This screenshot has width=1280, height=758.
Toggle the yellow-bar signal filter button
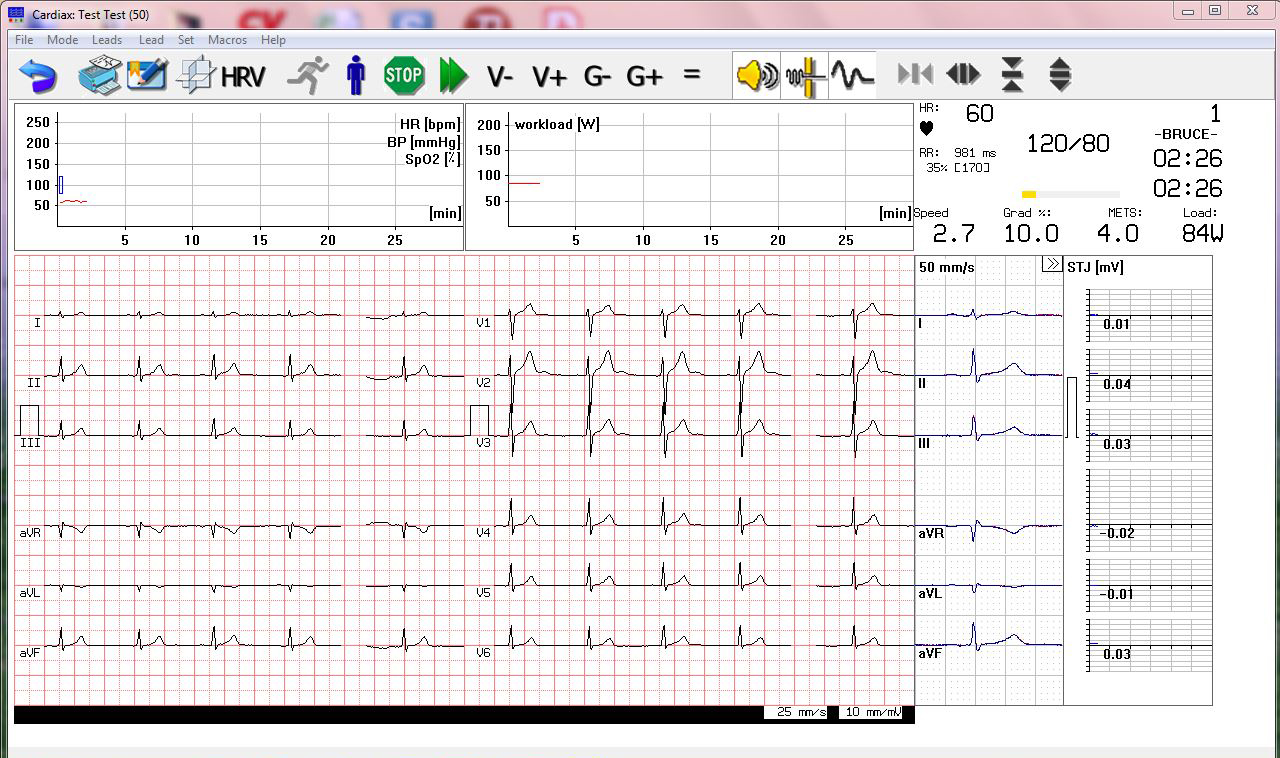[804, 76]
